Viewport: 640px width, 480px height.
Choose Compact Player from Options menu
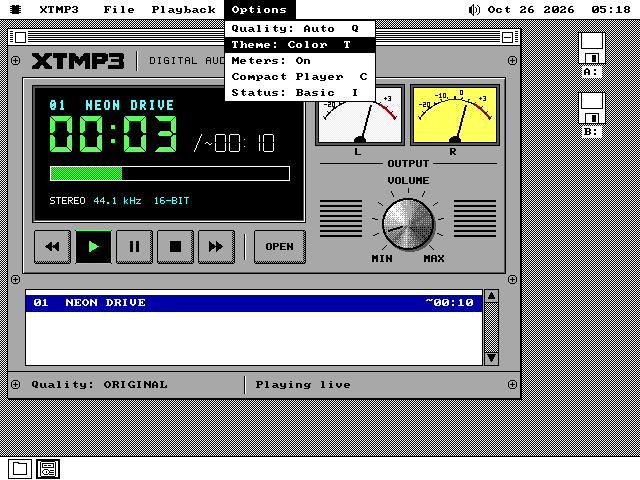coord(300,76)
